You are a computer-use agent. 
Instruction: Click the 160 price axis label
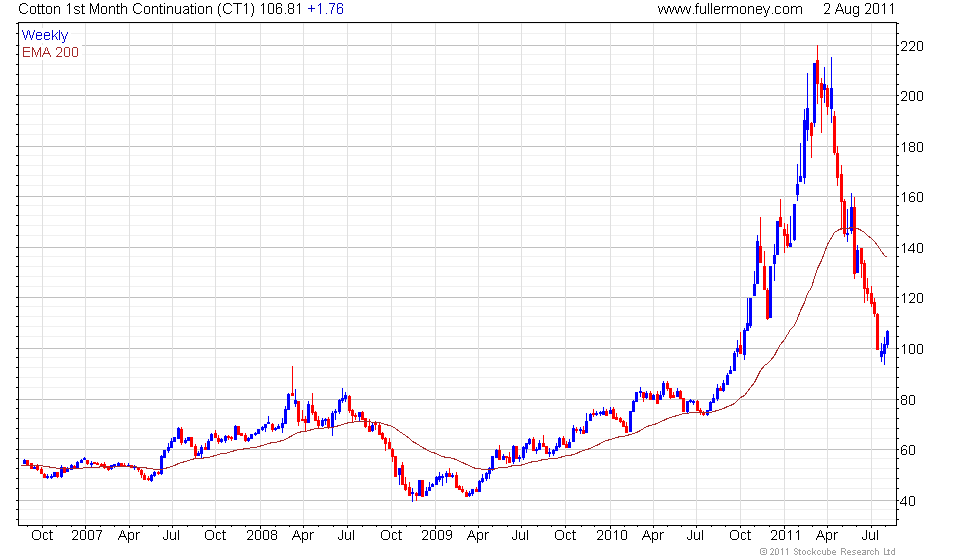tap(912, 198)
